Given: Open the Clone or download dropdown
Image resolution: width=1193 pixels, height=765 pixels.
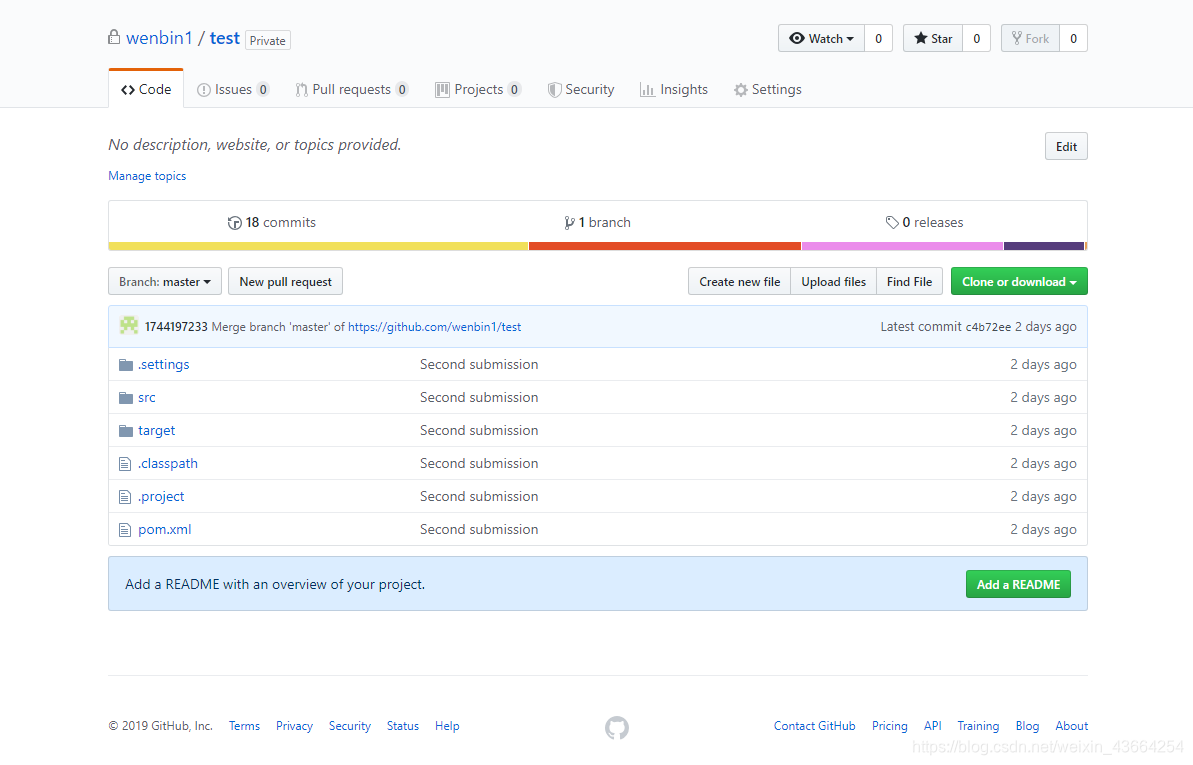Looking at the screenshot, I should tap(1019, 282).
